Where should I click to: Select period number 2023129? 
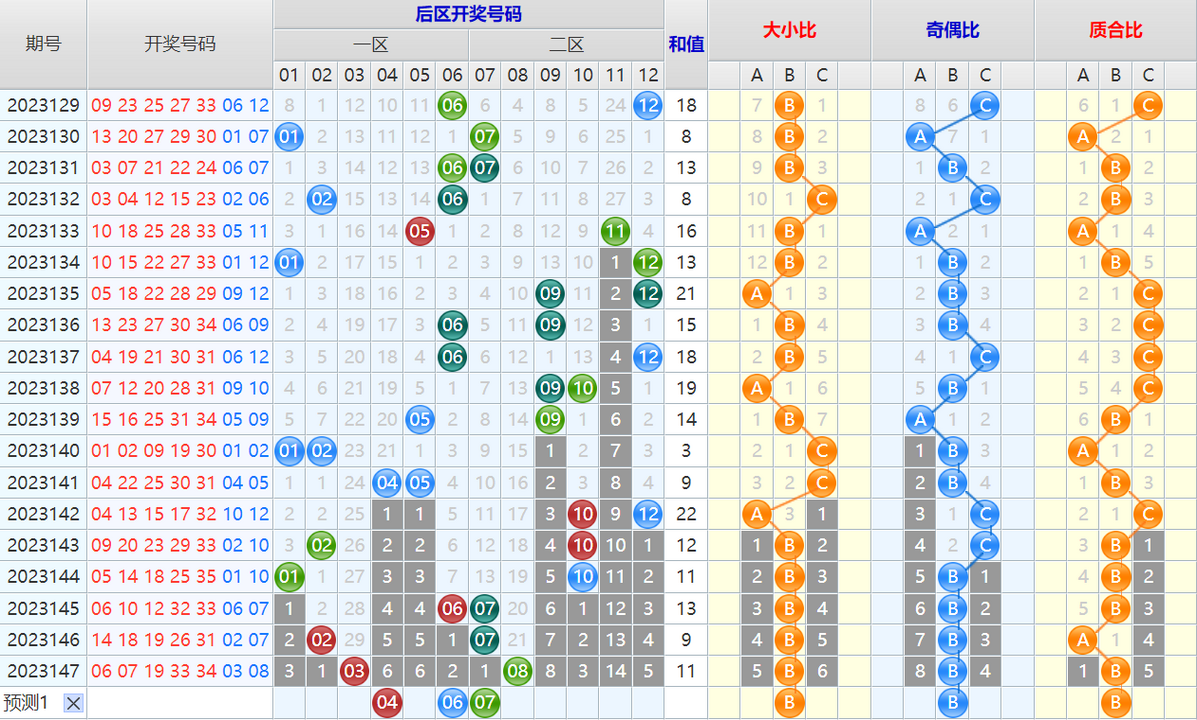[x=44, y=105]
